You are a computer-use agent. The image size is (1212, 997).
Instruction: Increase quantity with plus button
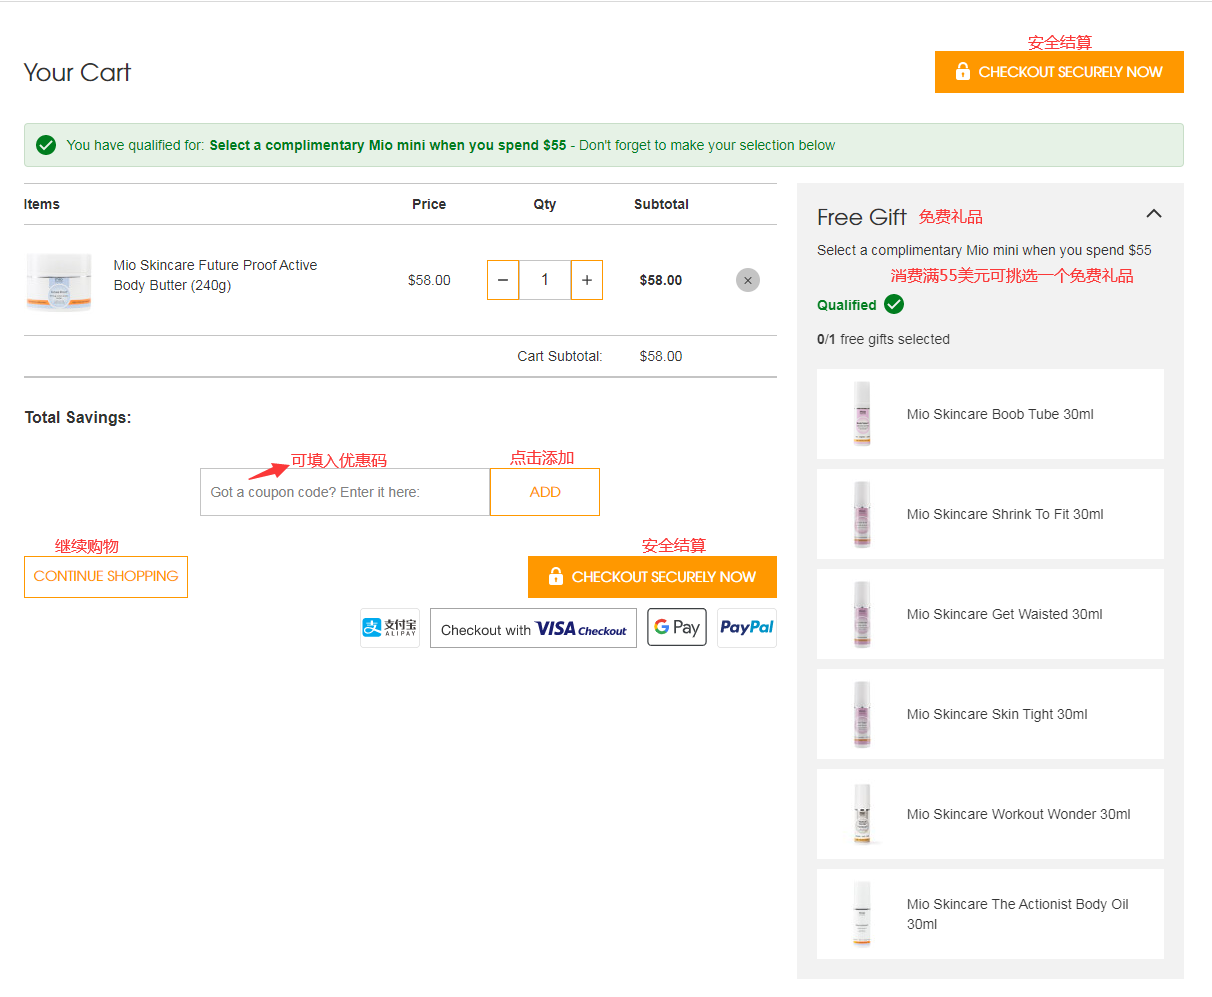pyautogui.click(x=587, y=280)
